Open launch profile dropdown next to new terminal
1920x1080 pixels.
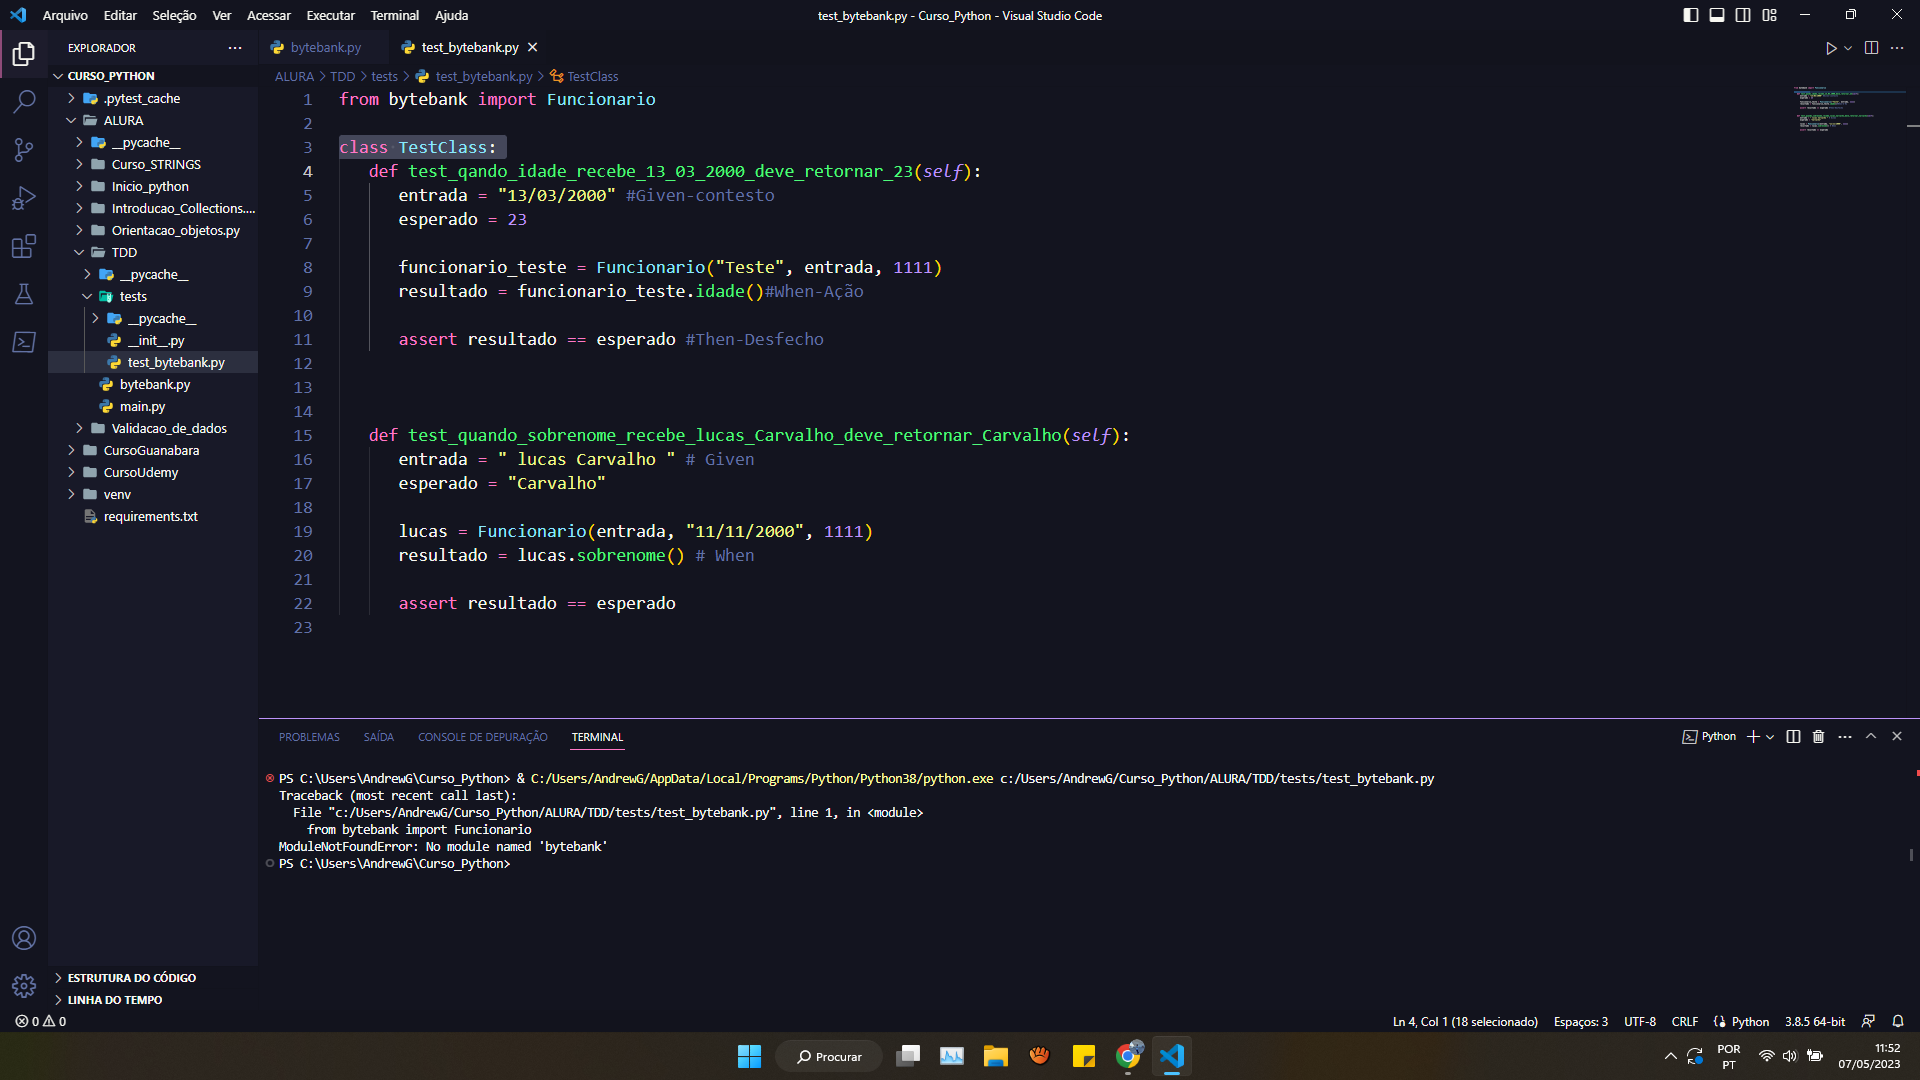[x=1770, y=737]
